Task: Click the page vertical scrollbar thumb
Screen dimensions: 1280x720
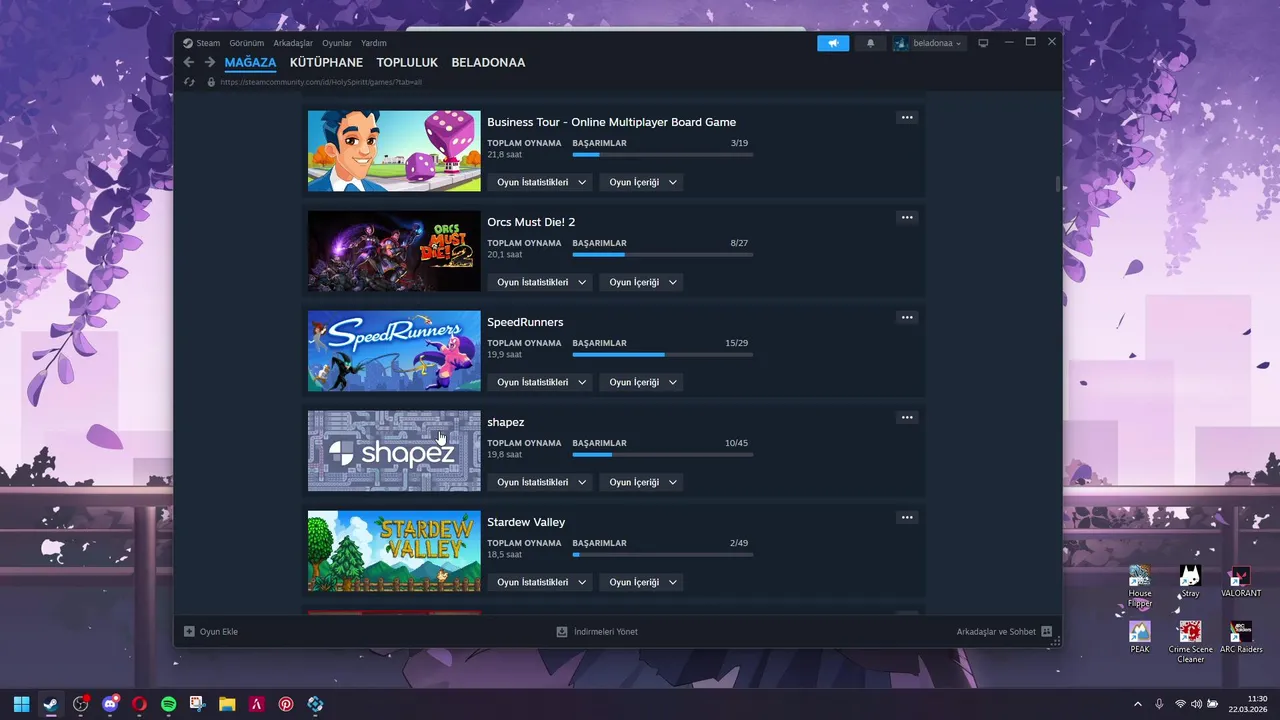Action: [x=1057, y=184]
